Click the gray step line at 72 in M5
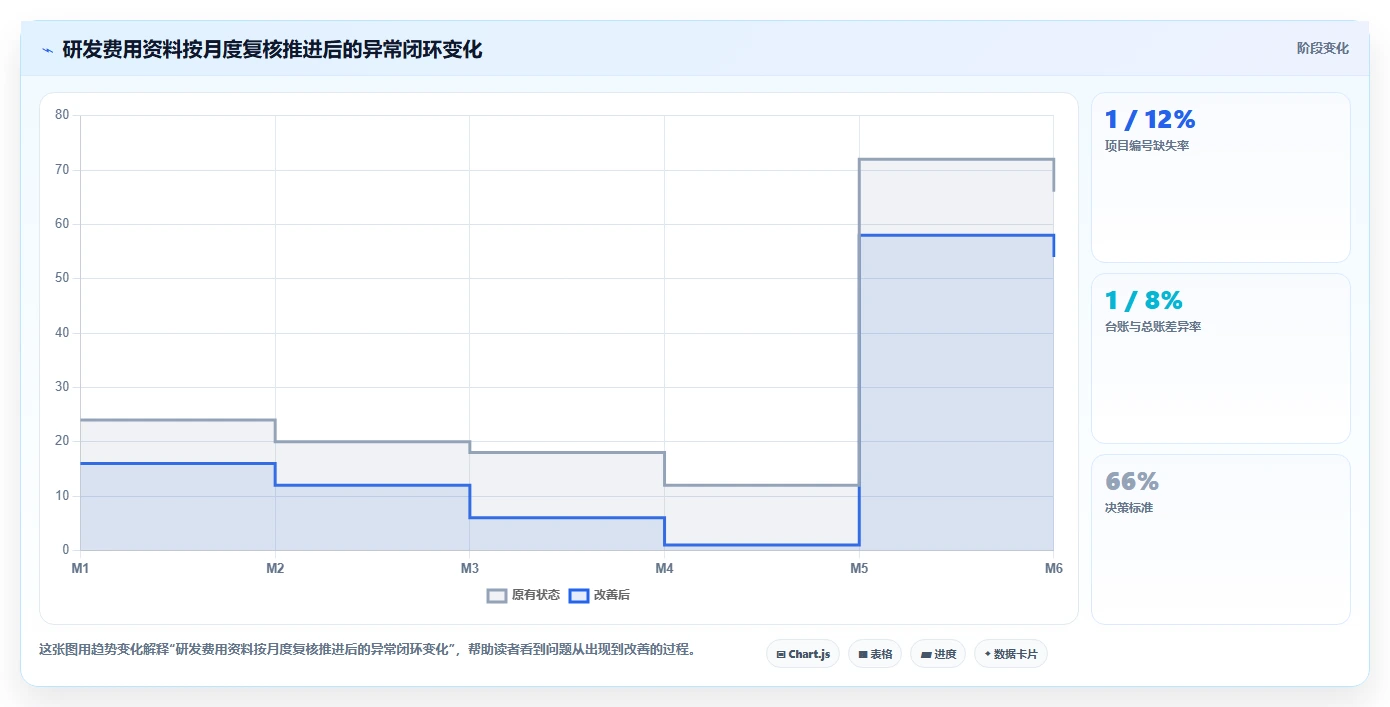 956,159
